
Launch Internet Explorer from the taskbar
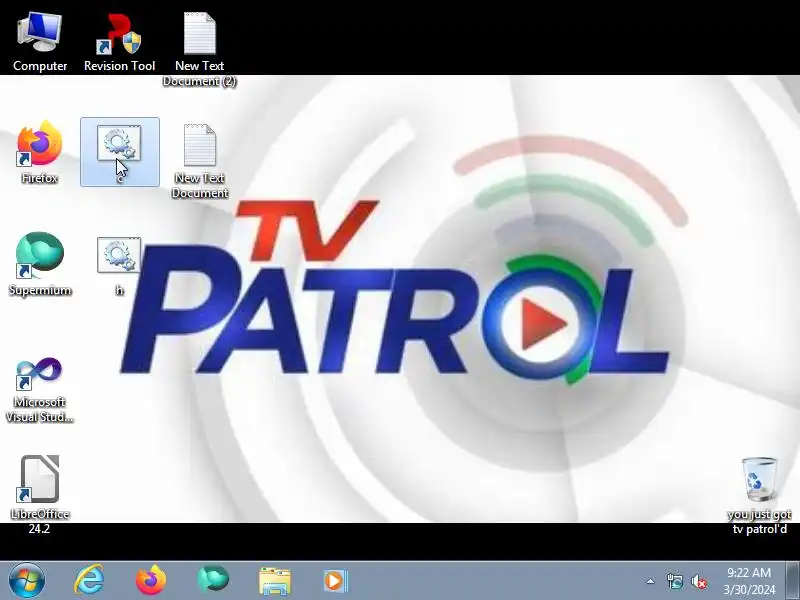(89, 581)
